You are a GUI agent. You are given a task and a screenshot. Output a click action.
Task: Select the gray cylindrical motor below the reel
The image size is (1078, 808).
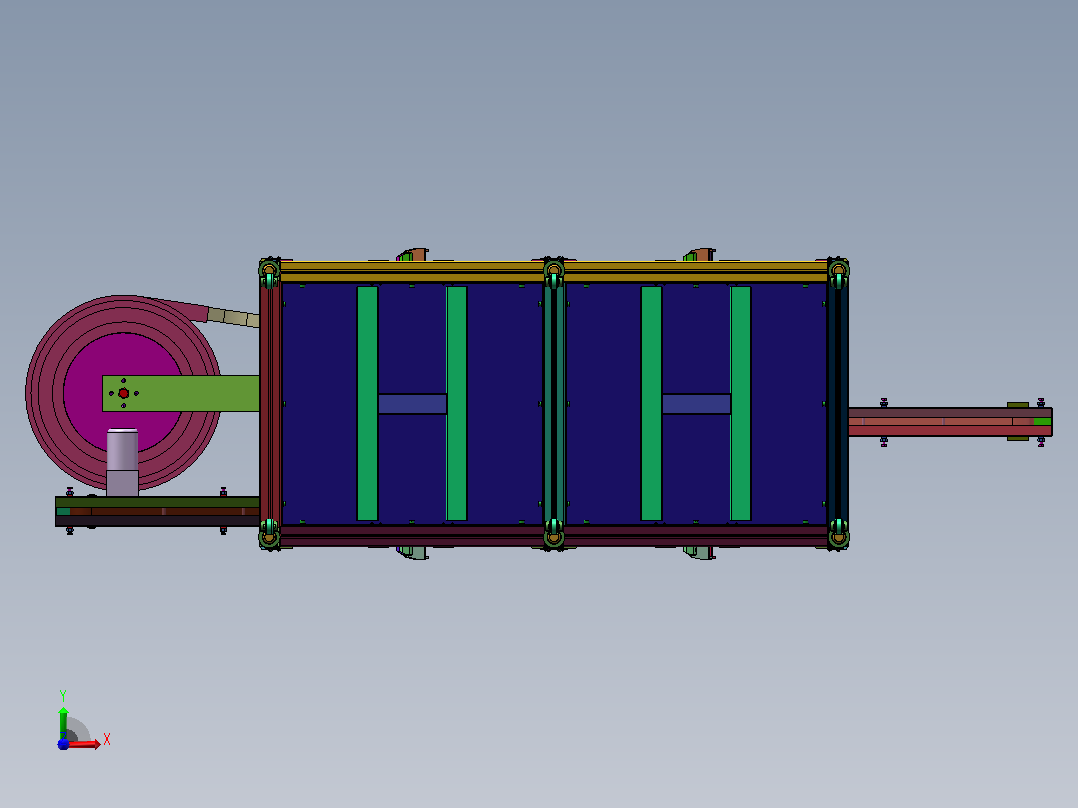(122, 462)
